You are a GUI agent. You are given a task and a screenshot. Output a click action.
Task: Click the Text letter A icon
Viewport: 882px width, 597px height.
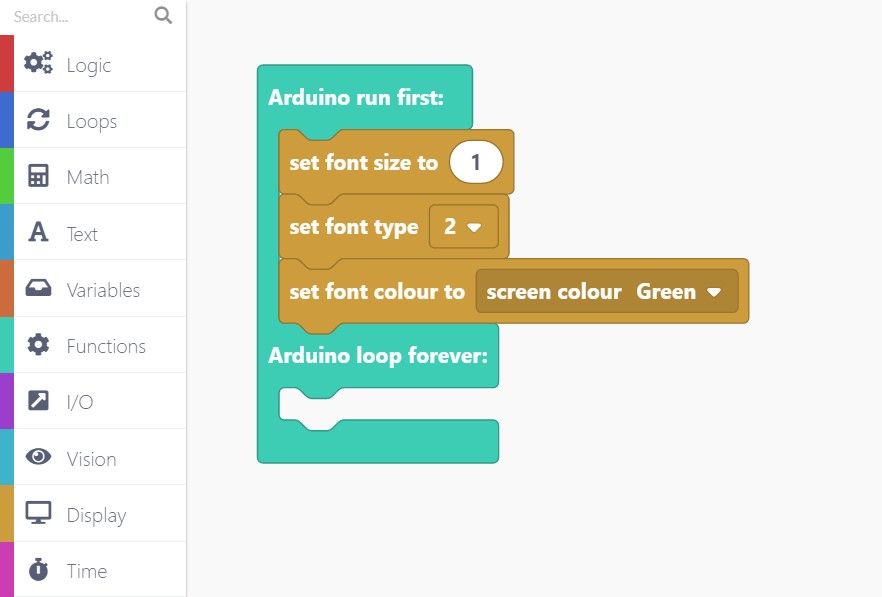pyautogui.click(x=38, y=232)
